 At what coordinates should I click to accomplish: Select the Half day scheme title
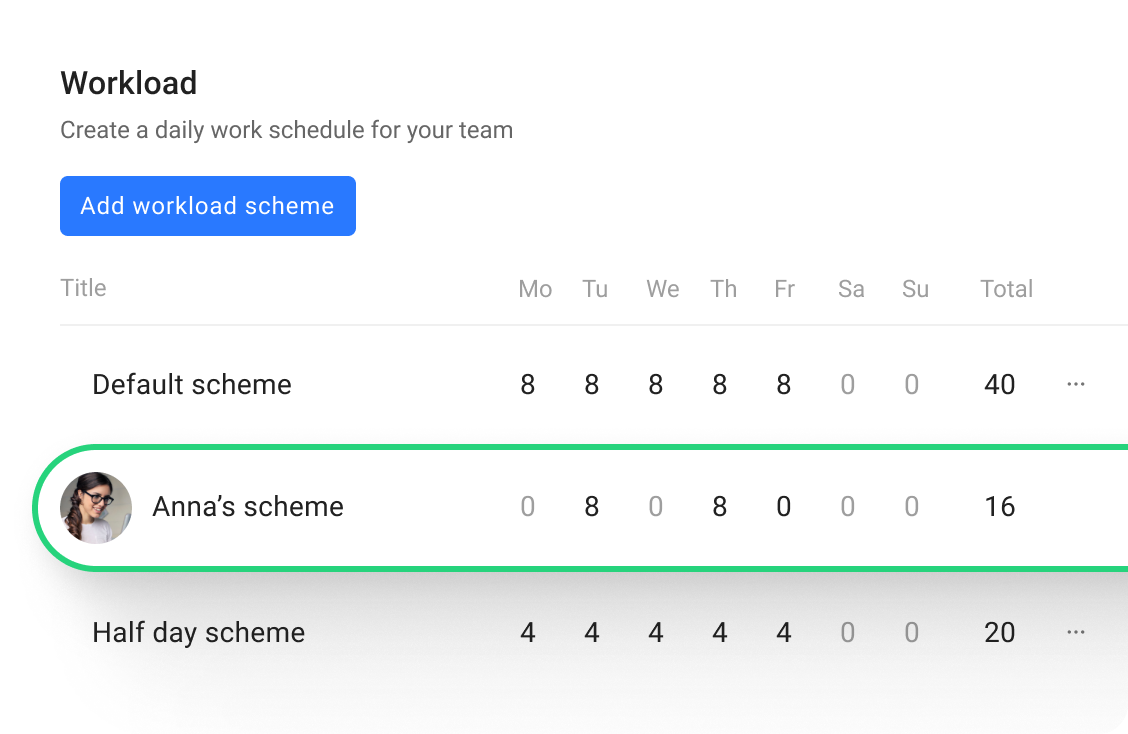click(x=199, y=632)
